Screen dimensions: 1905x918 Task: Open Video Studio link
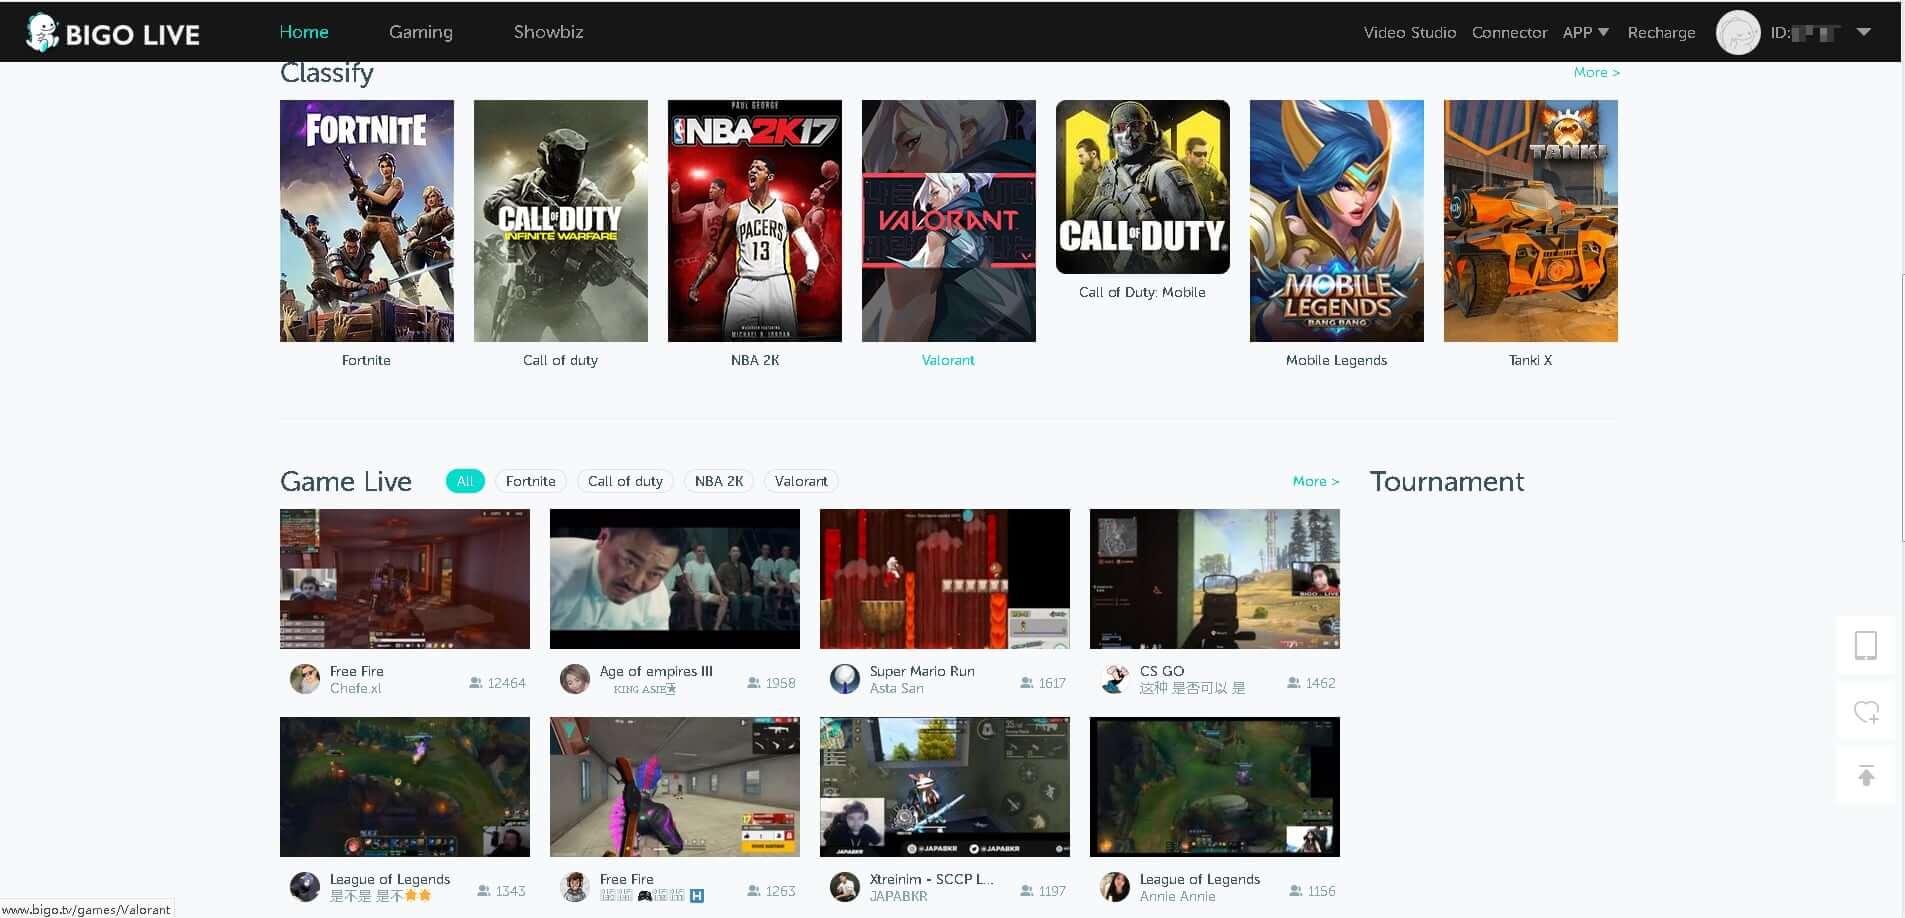point(1410,32)
